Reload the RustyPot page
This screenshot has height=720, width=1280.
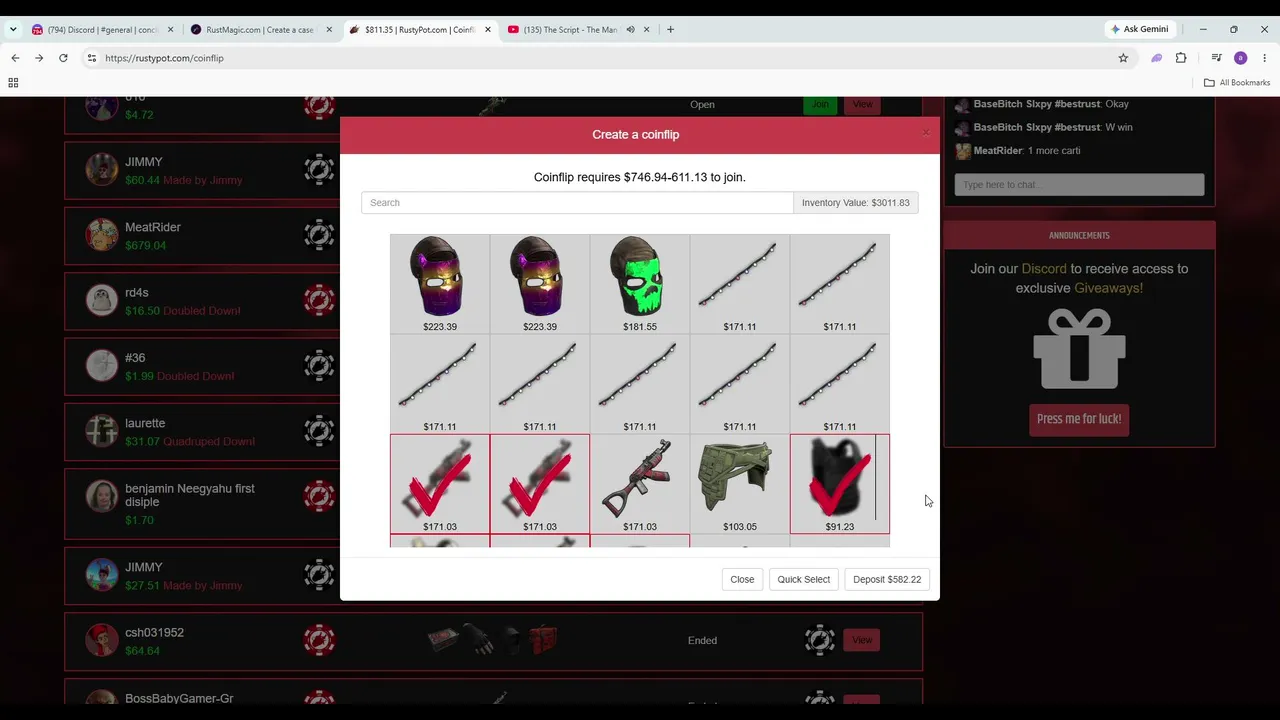pos(63,58)
